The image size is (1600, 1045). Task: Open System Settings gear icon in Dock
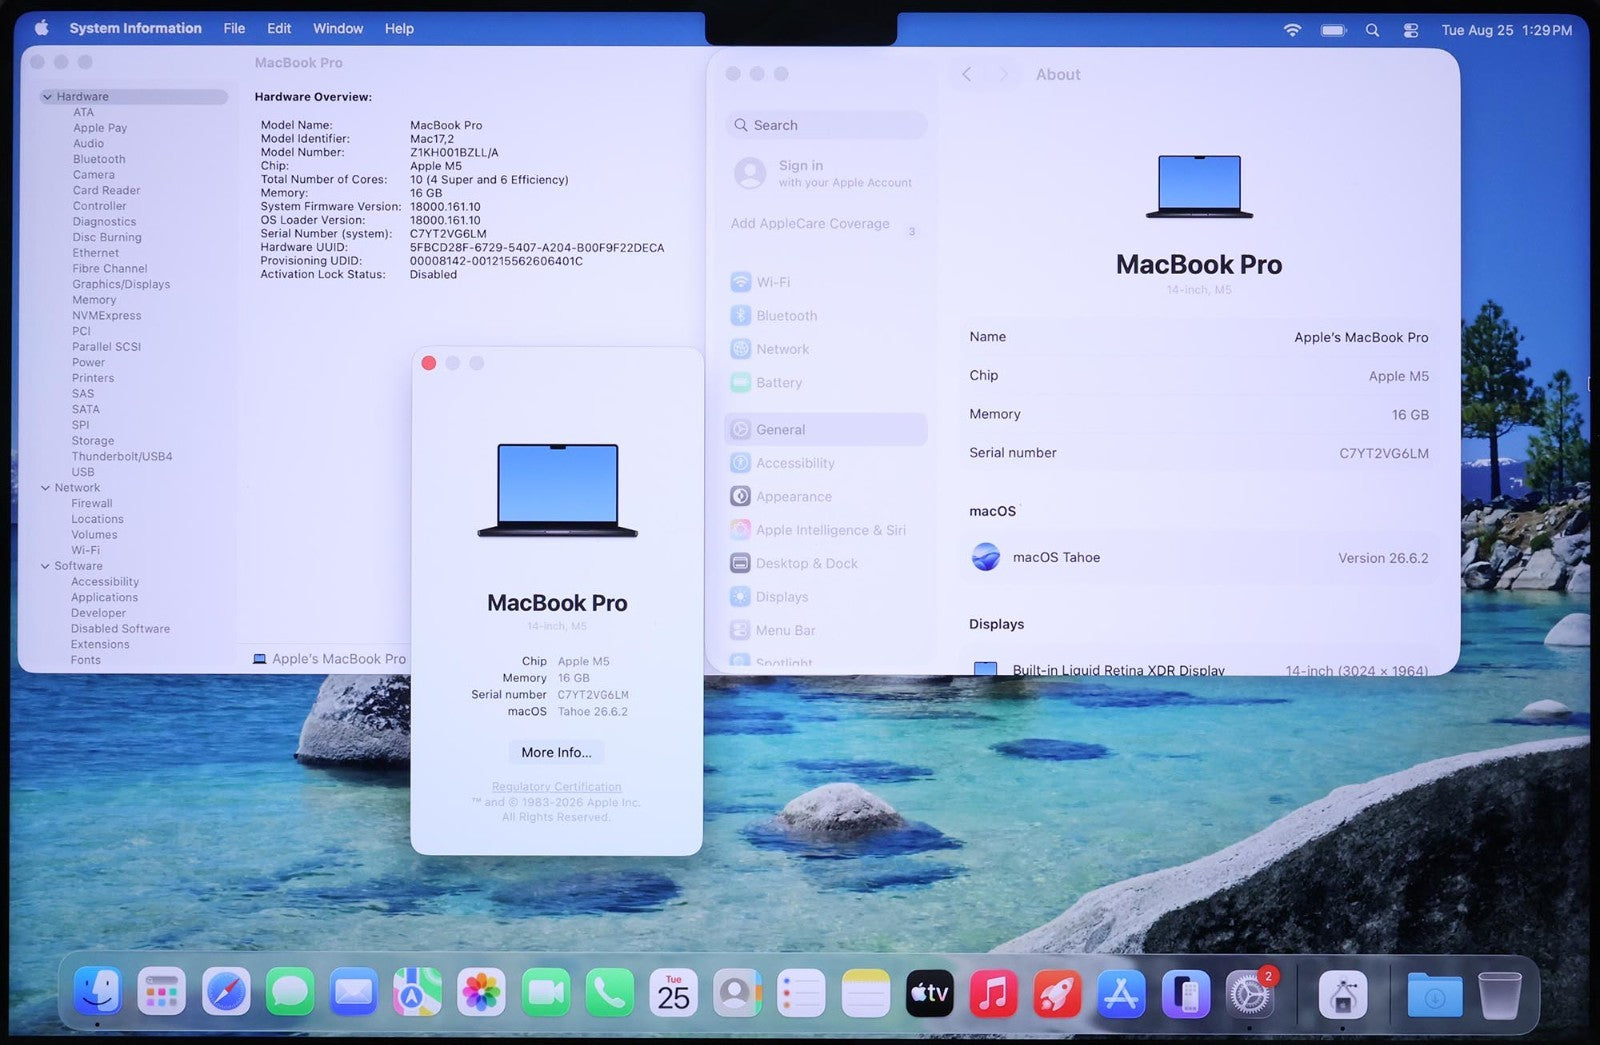click(x=1249, y=992)
